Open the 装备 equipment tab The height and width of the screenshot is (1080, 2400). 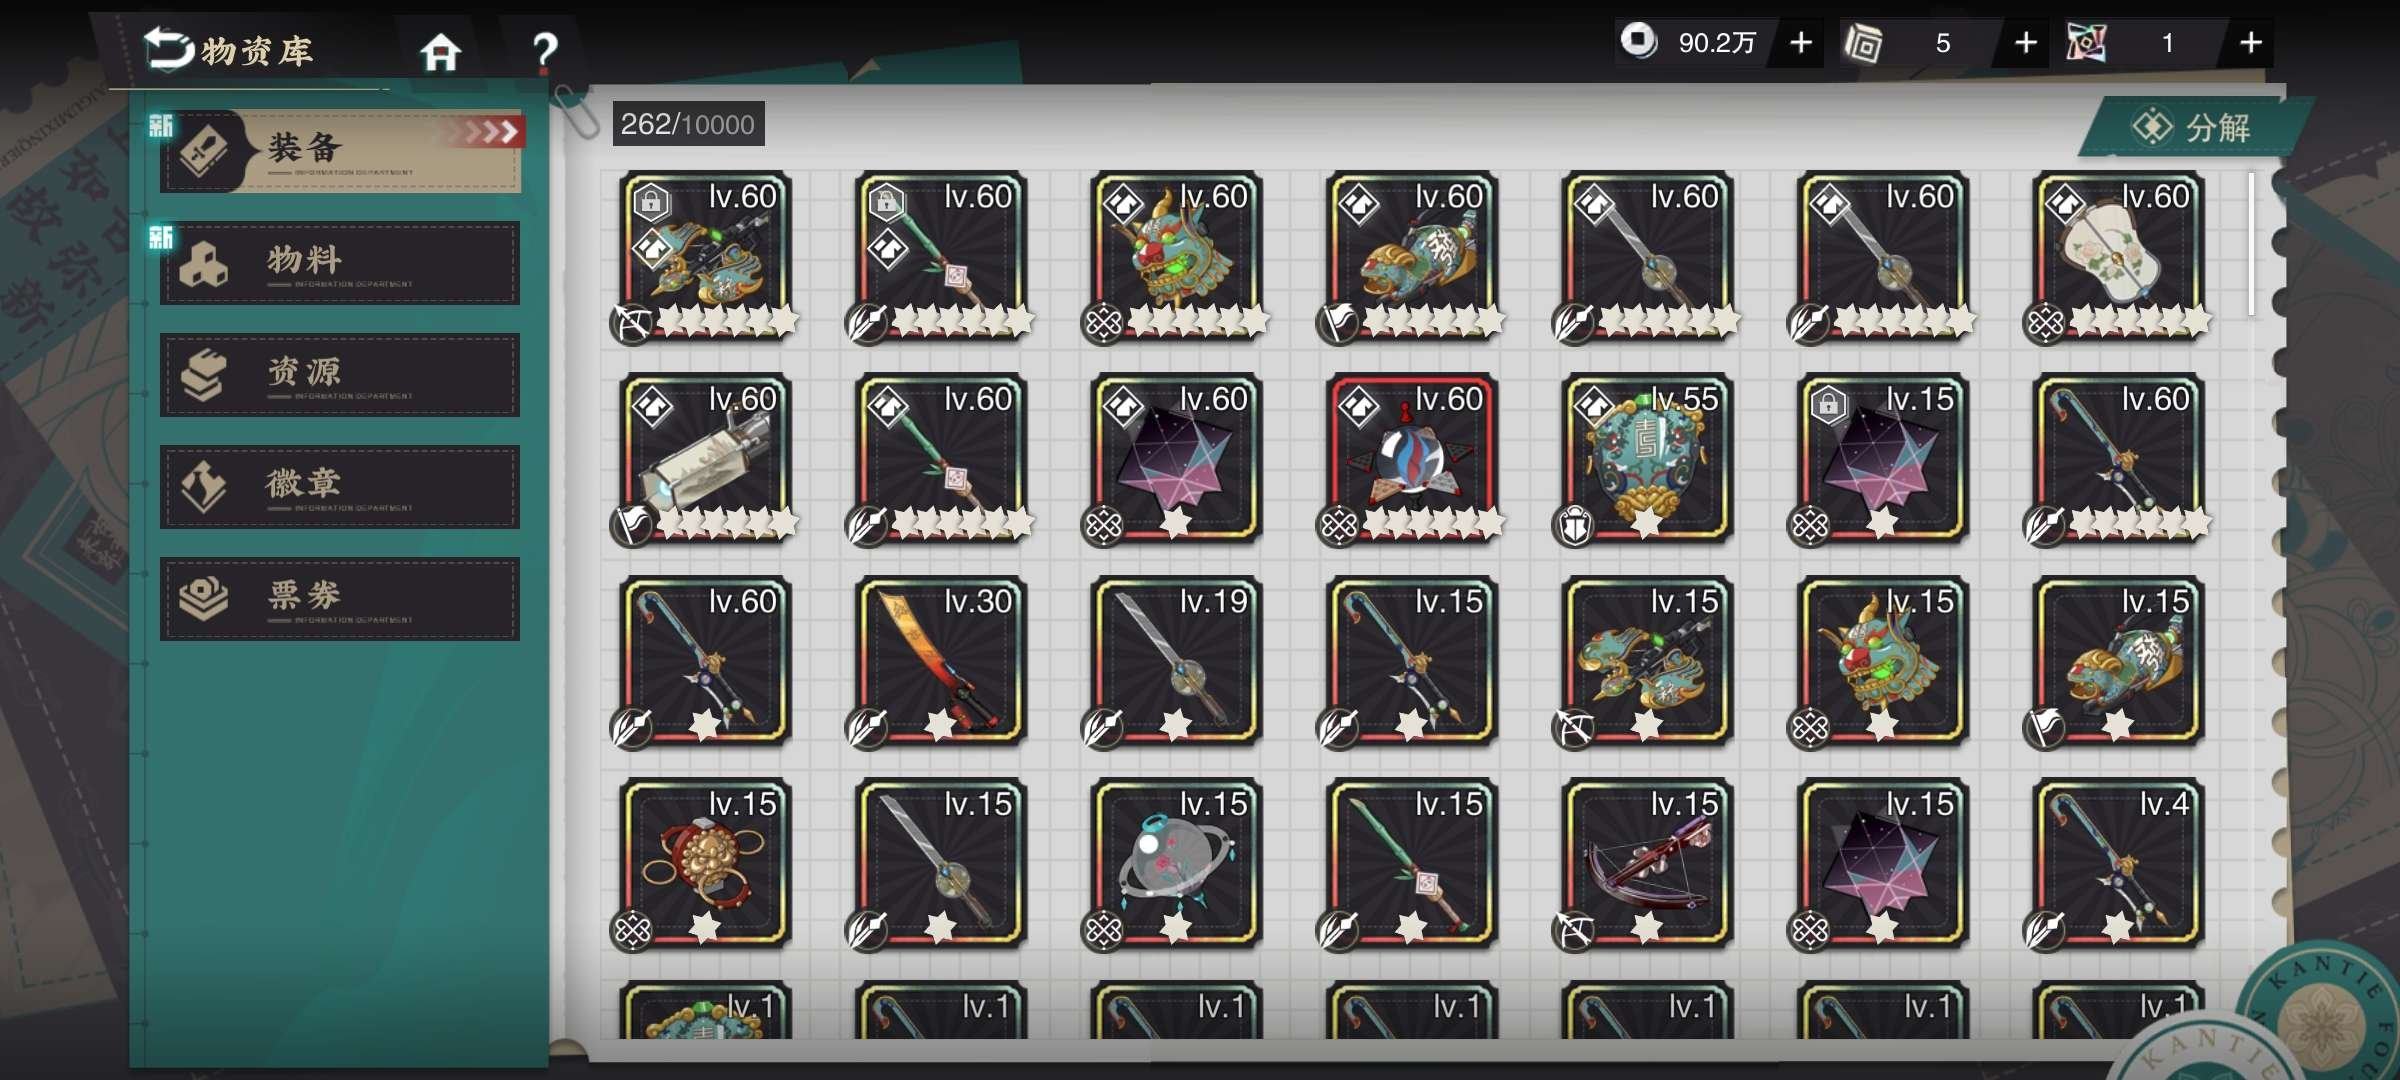point(340,150)
